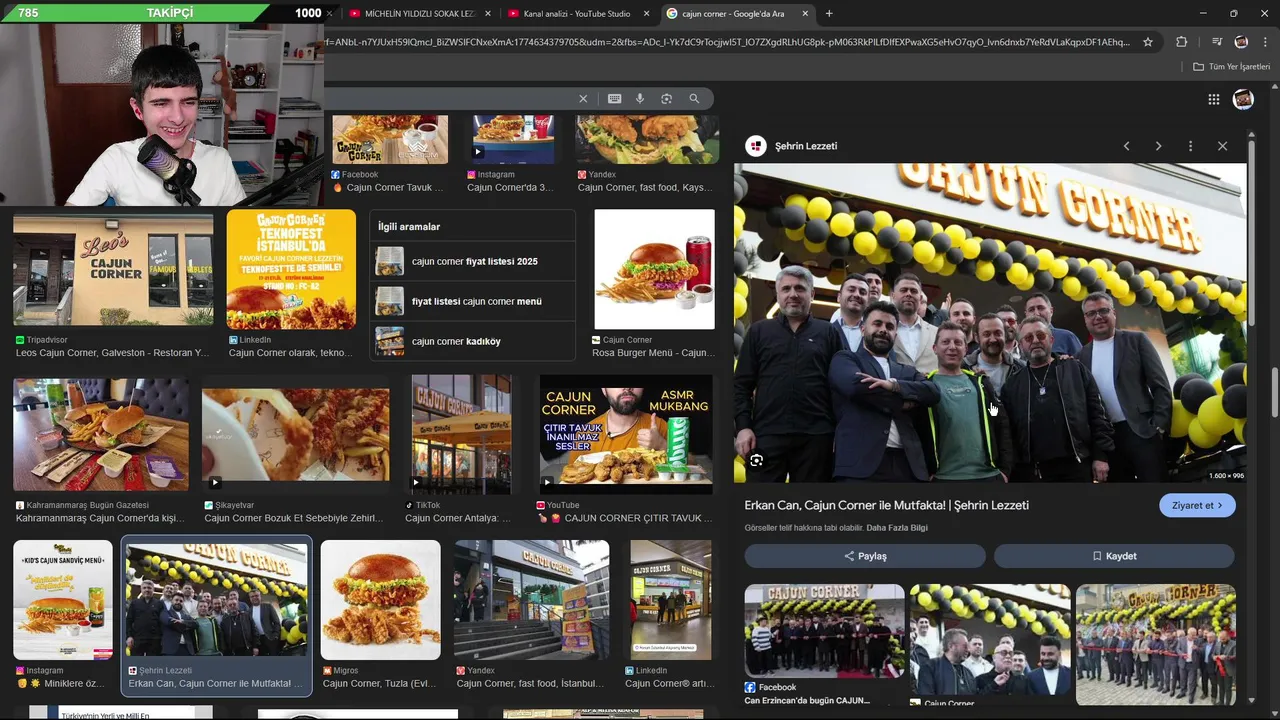
Task: Close the cajun corner Google tab
Action: click(x=804, y=14)
